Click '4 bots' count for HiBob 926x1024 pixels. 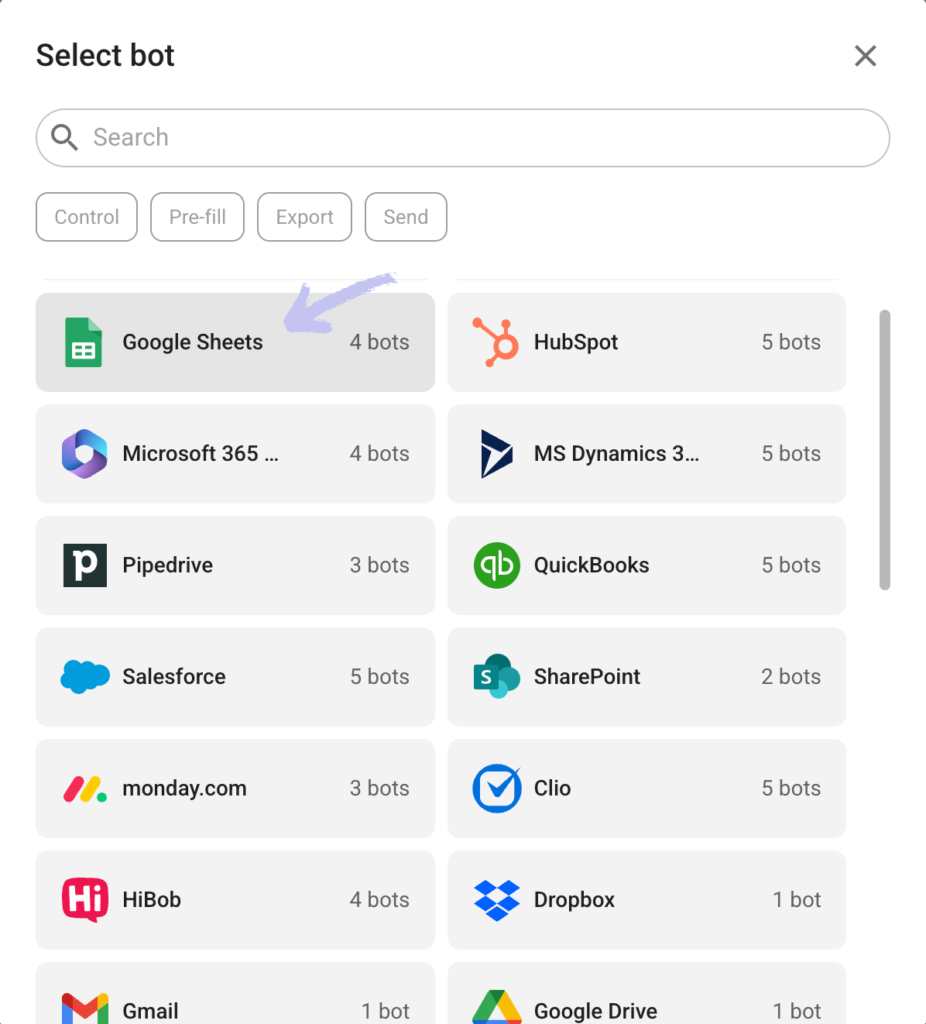point(379,900)
